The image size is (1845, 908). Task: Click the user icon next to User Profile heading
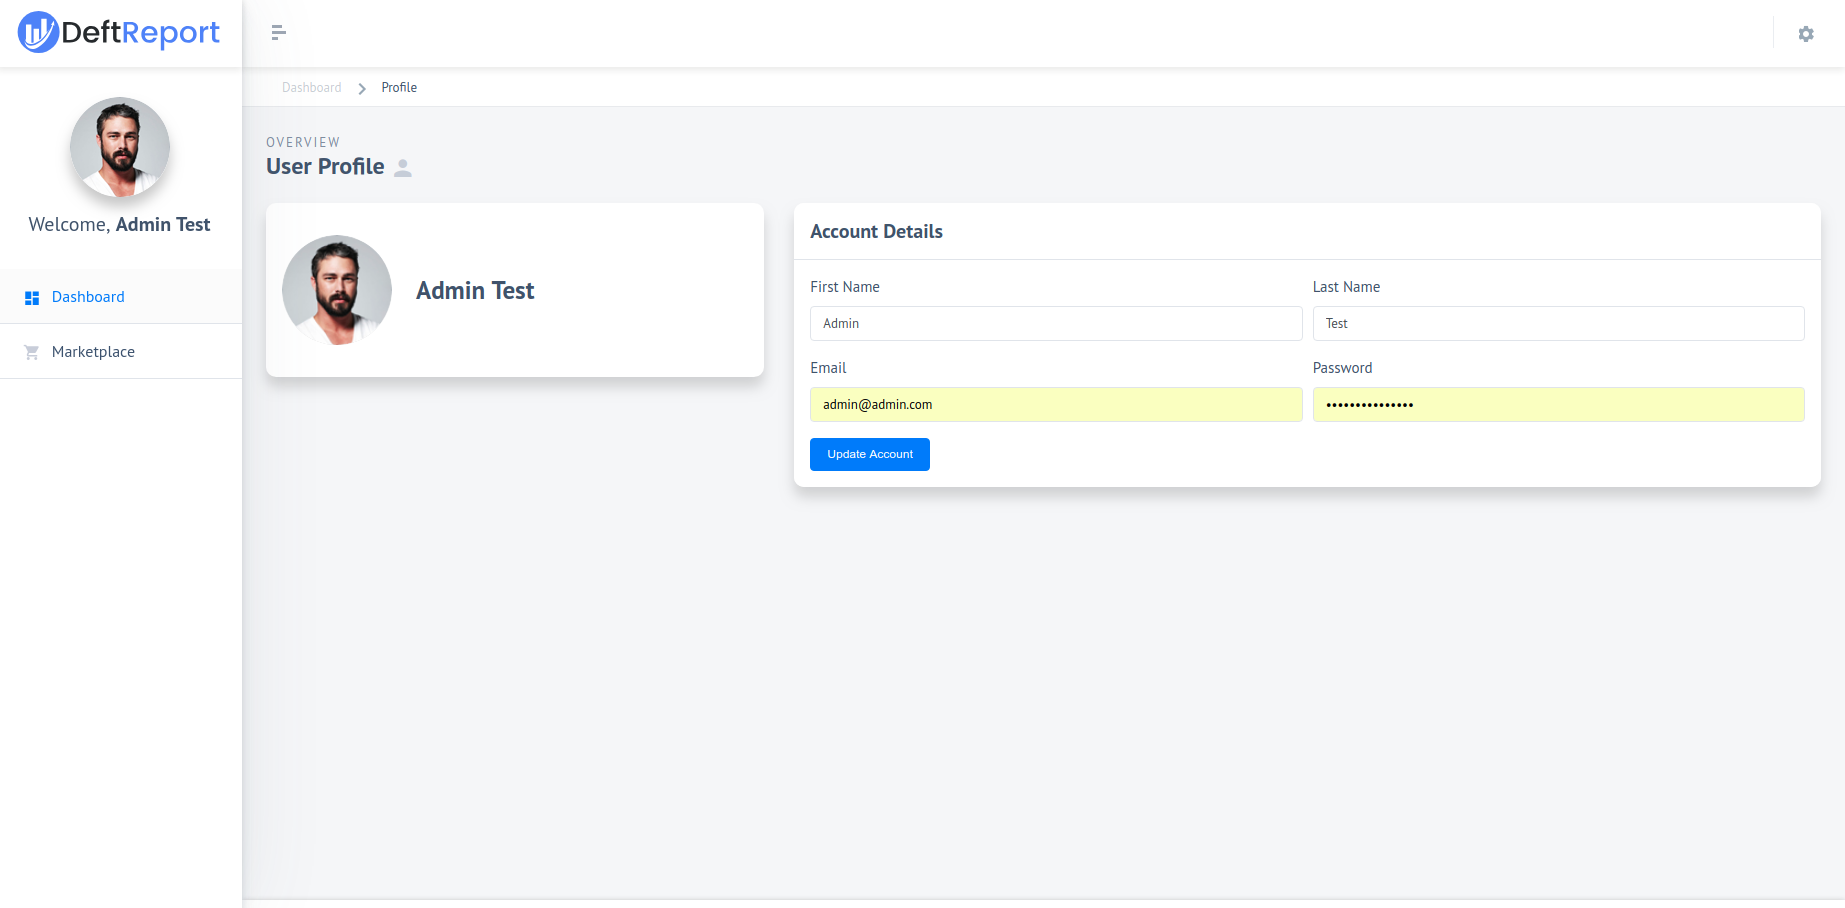[x=403, y=168]
